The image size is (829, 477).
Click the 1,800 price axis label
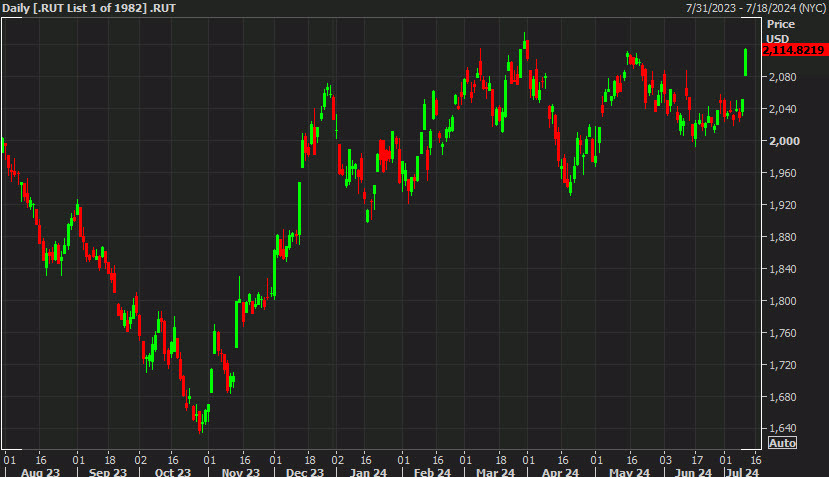pyautogui.click(x=782, y=301)
